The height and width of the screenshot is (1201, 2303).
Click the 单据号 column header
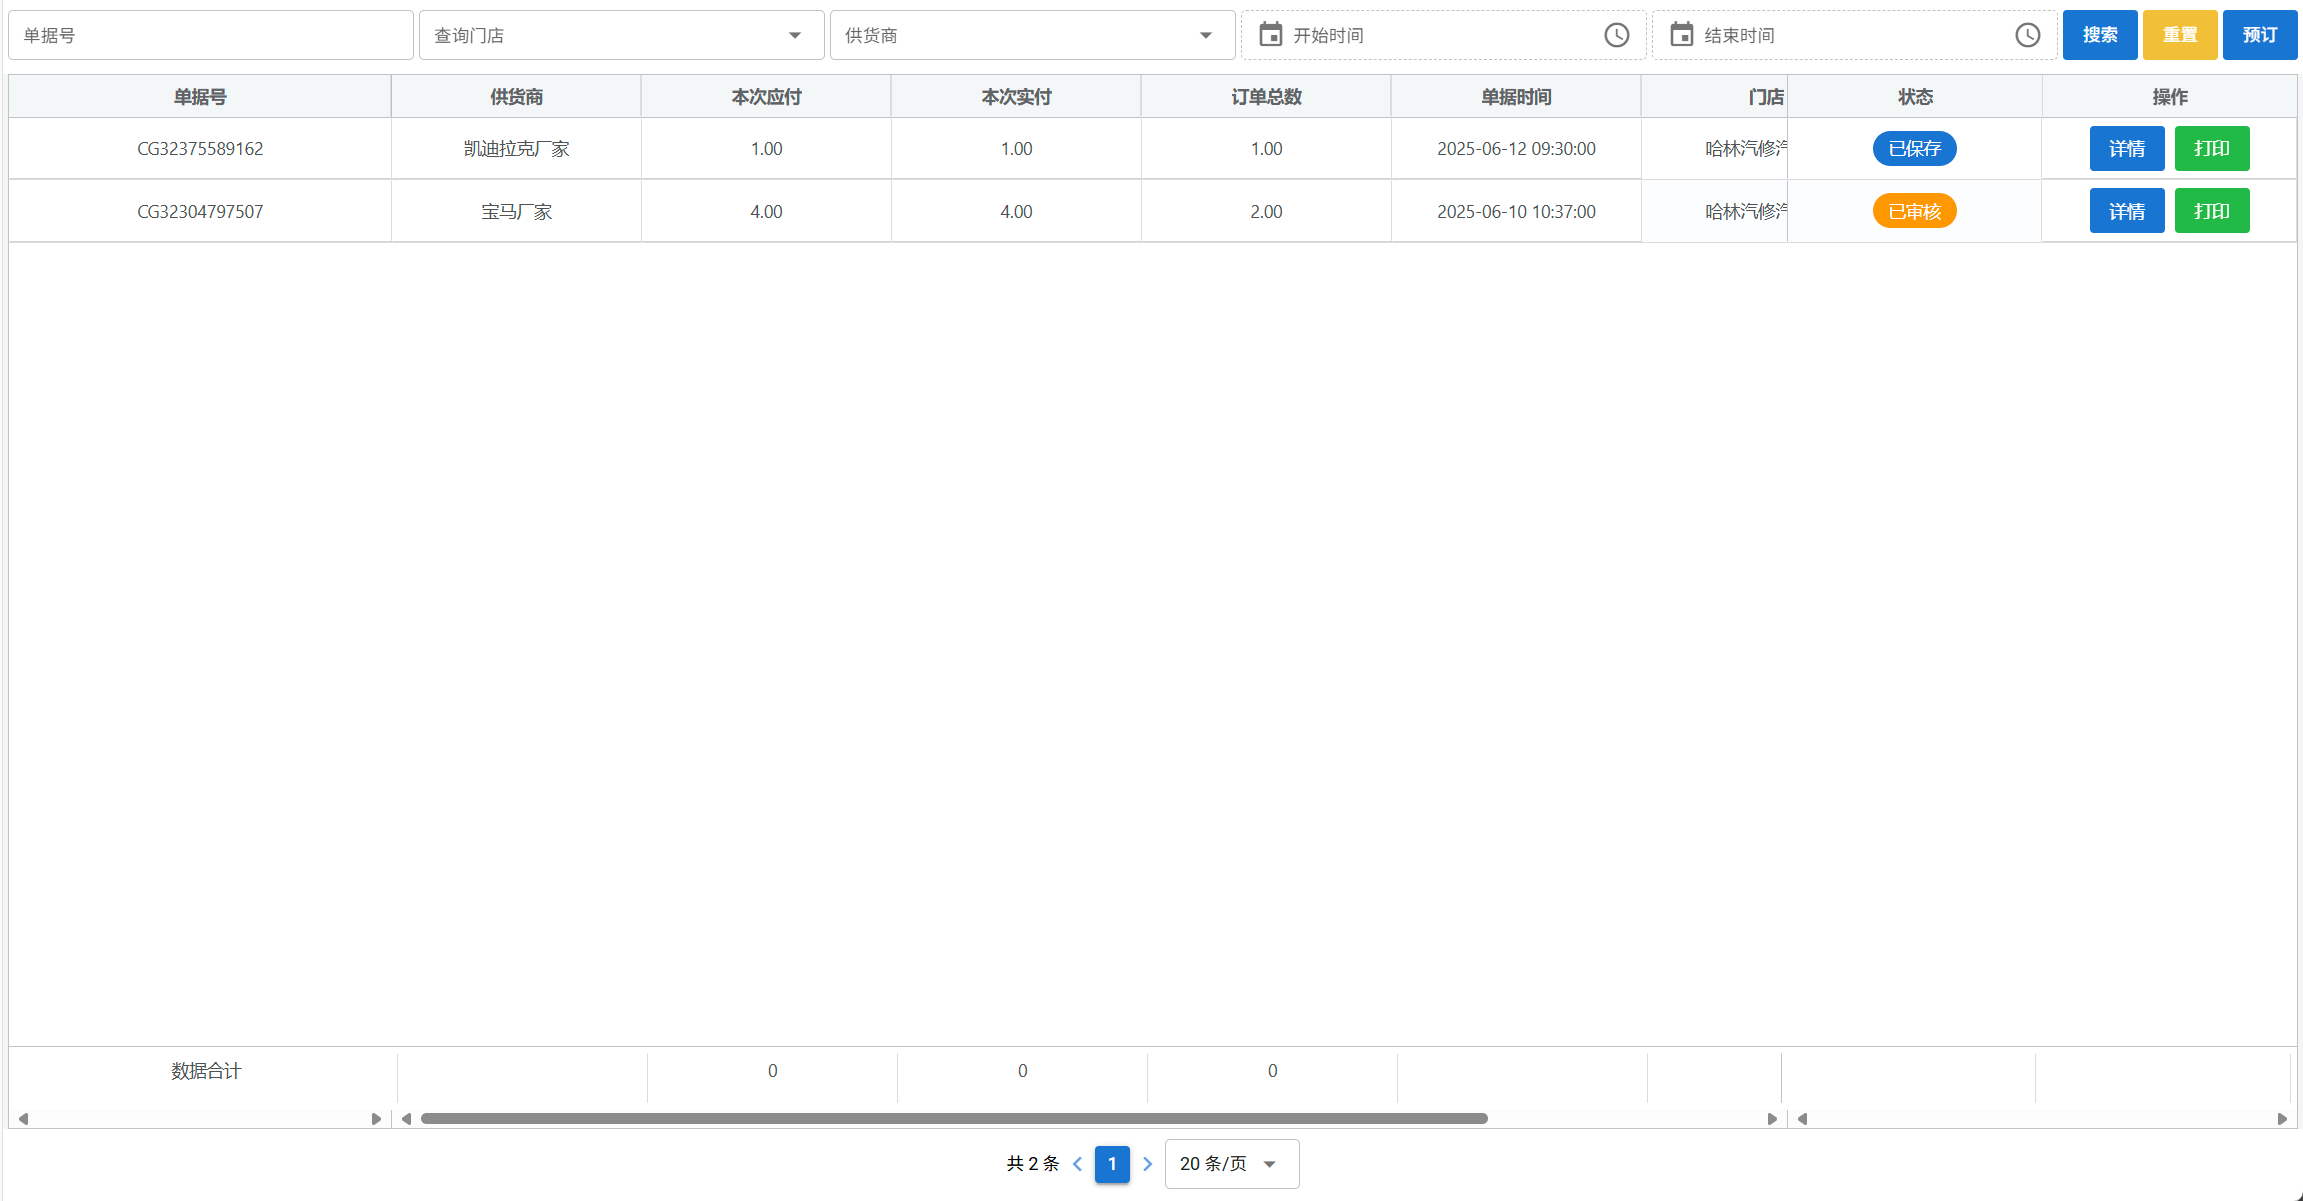[x=200, y=97]
